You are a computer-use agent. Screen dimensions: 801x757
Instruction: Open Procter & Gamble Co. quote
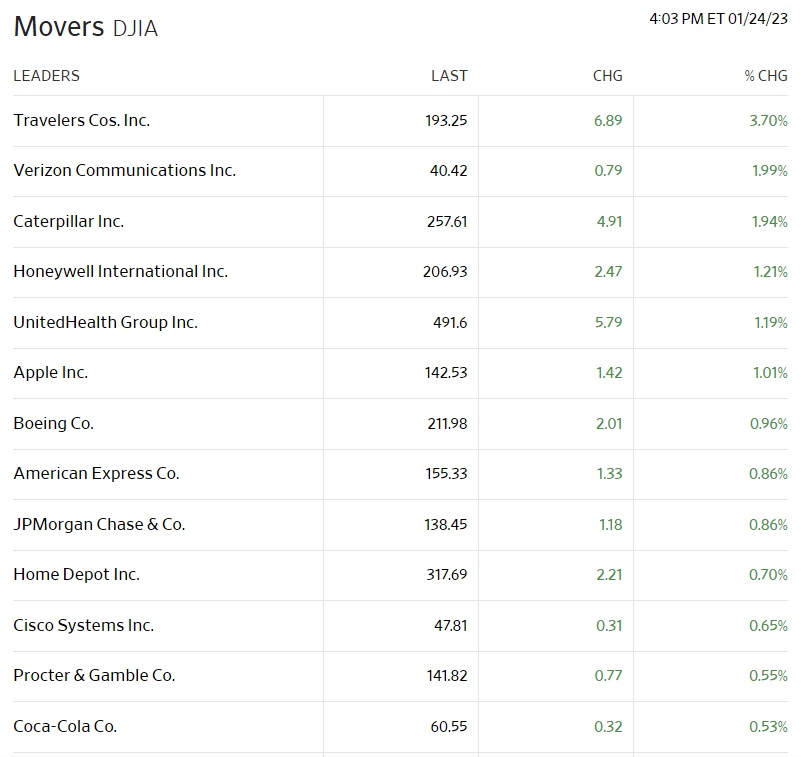(x=95, y=676)
